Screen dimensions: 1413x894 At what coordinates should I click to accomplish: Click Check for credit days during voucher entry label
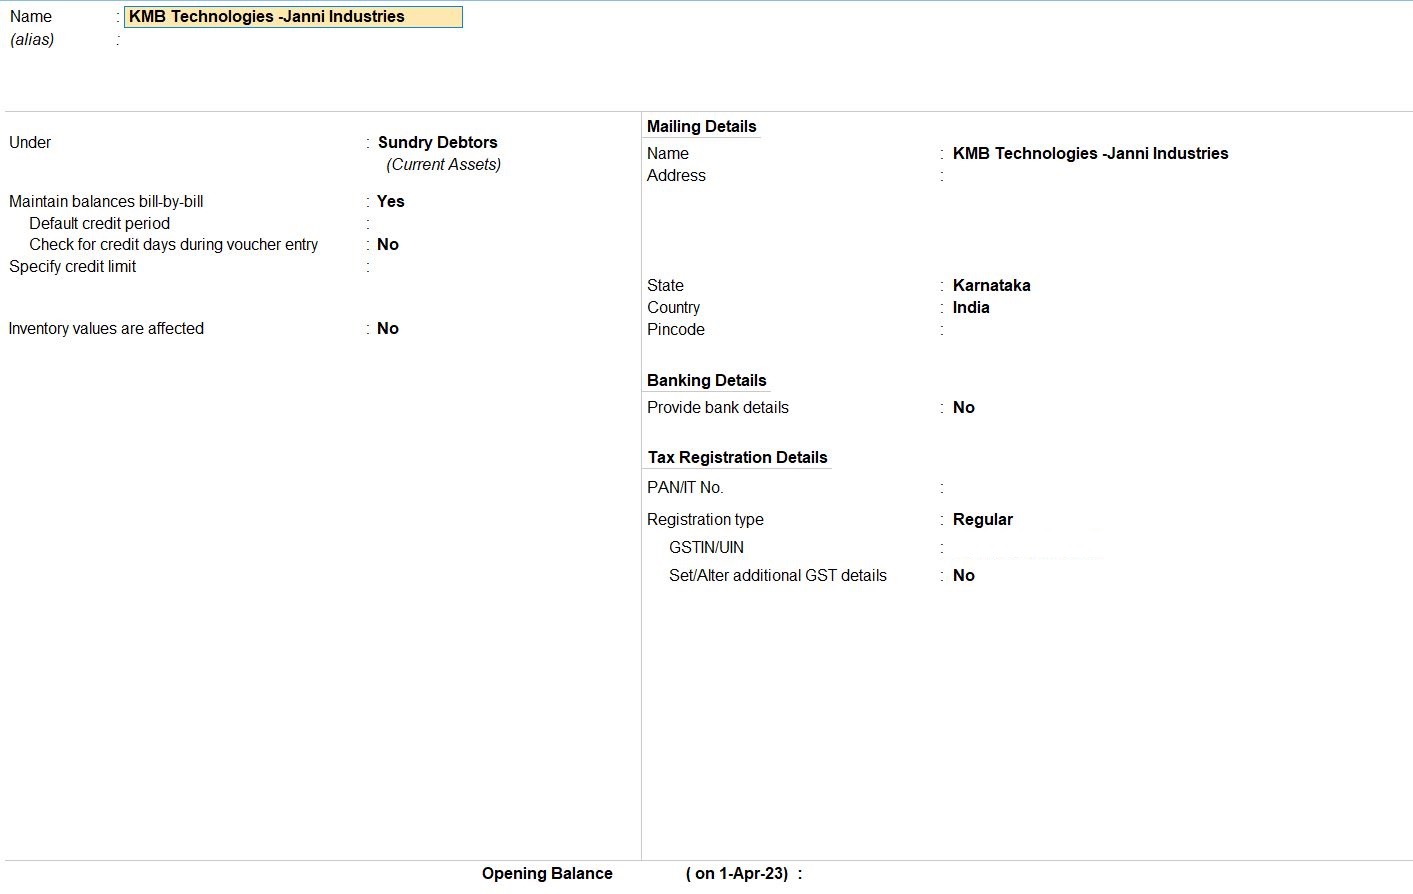click(x=173, y=244)
